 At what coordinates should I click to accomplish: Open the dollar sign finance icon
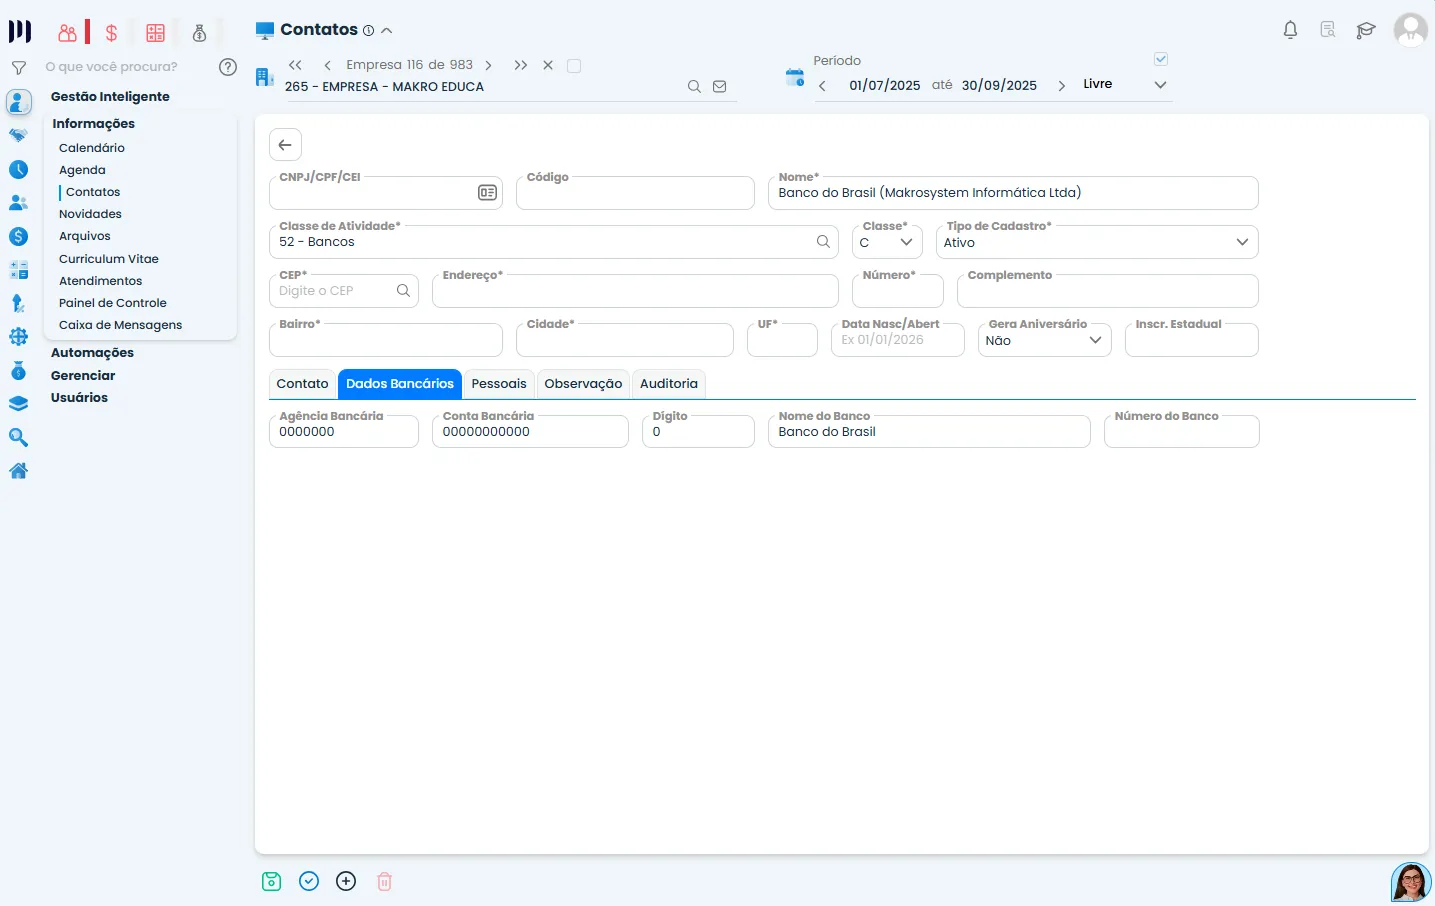(111, 33)
